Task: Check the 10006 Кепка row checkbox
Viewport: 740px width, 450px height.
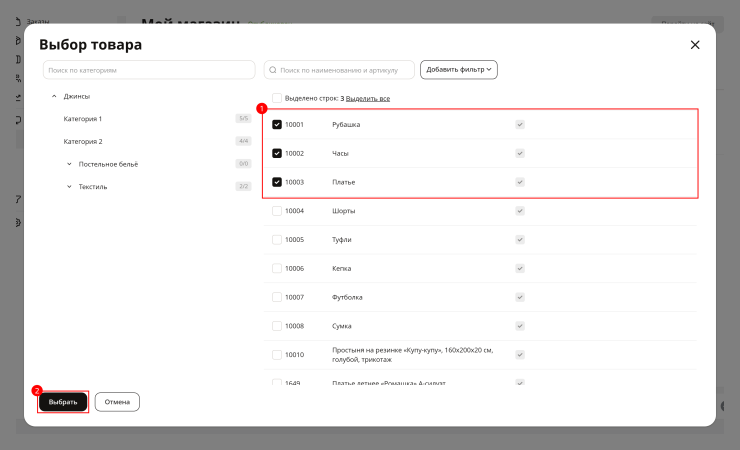Action: 277,268
